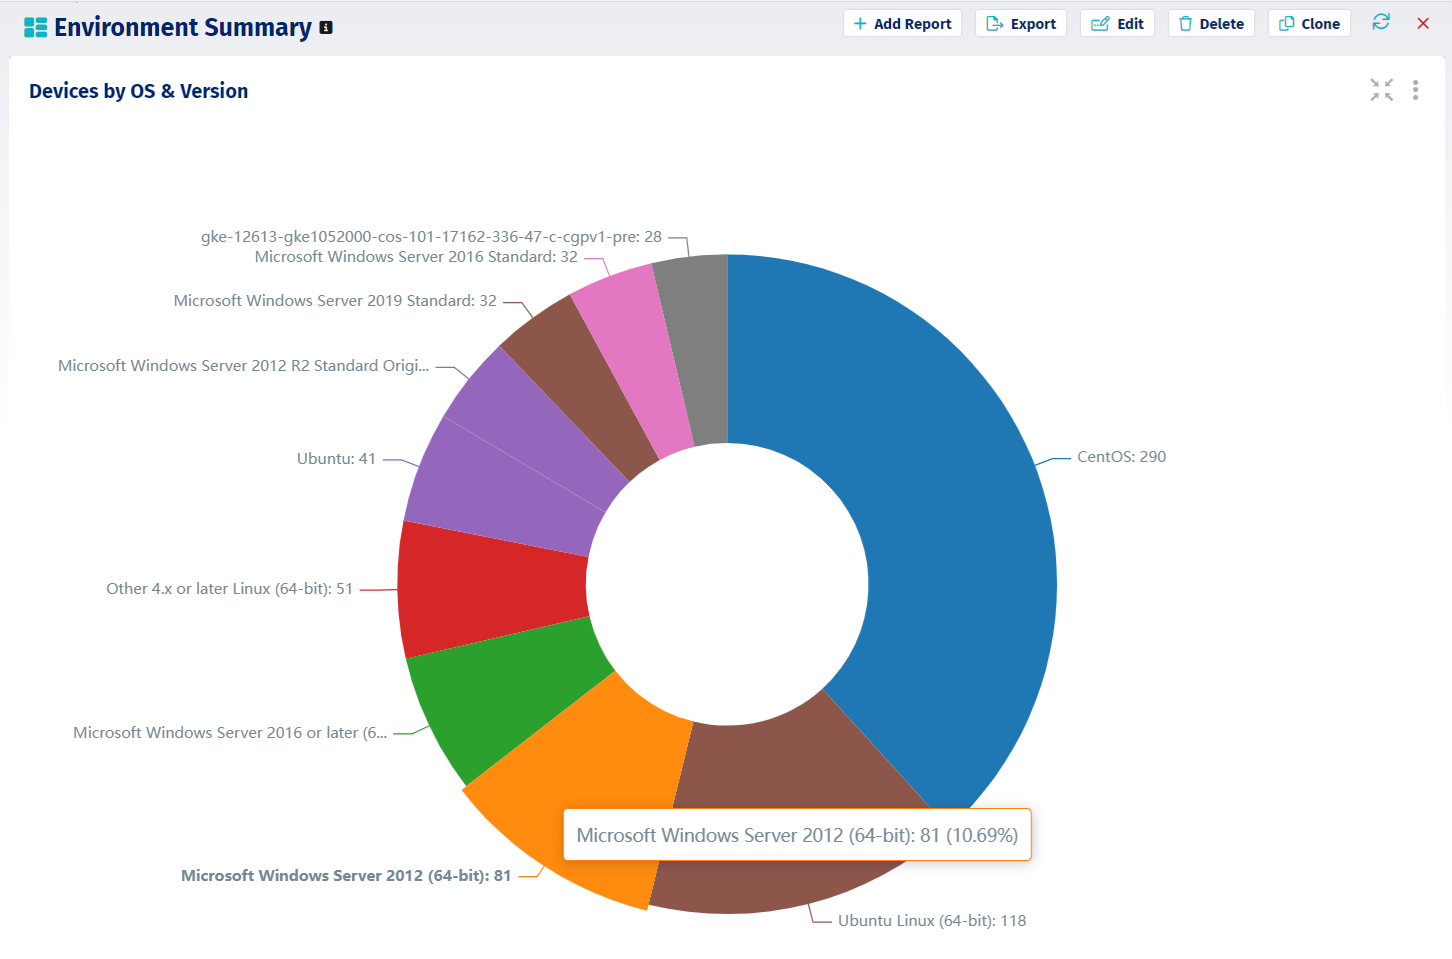Click the 'Other 4.x or later Linux (64-bit): 51' label
The width and height of the screenshot is (1452, 959).
pos(230,589)
